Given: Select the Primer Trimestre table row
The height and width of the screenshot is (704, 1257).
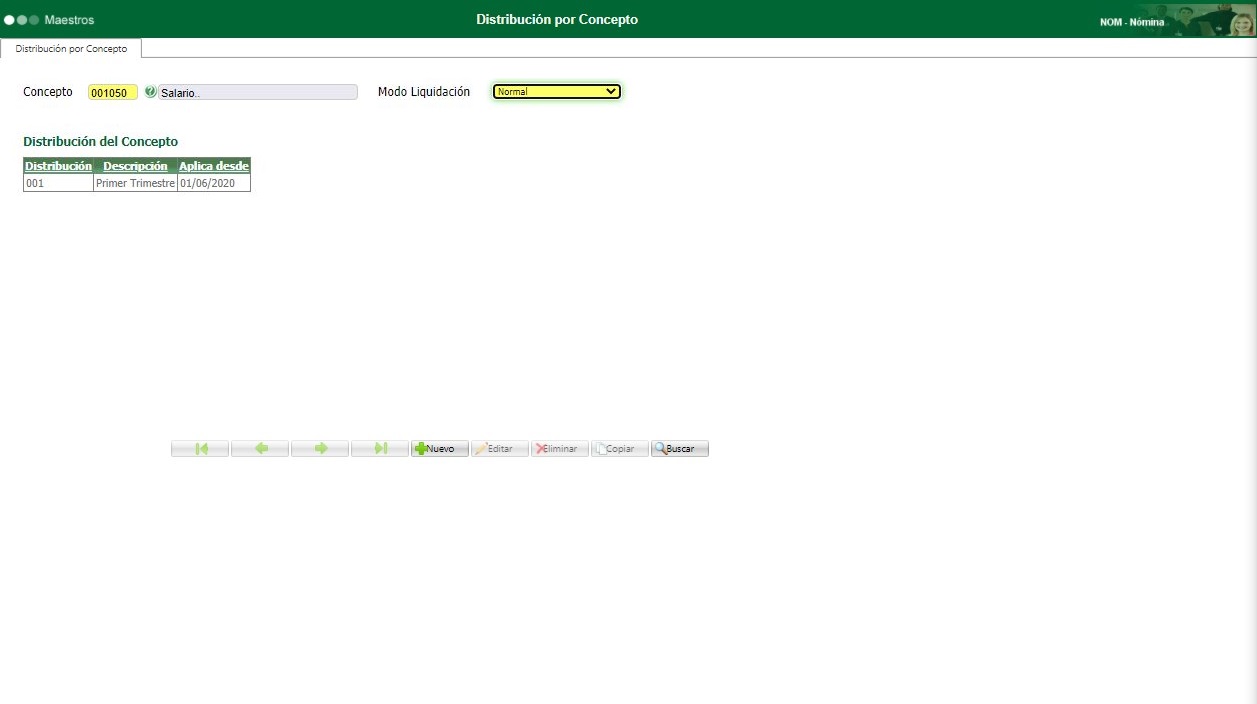Looking at the screenshot, I should (135, 182).
